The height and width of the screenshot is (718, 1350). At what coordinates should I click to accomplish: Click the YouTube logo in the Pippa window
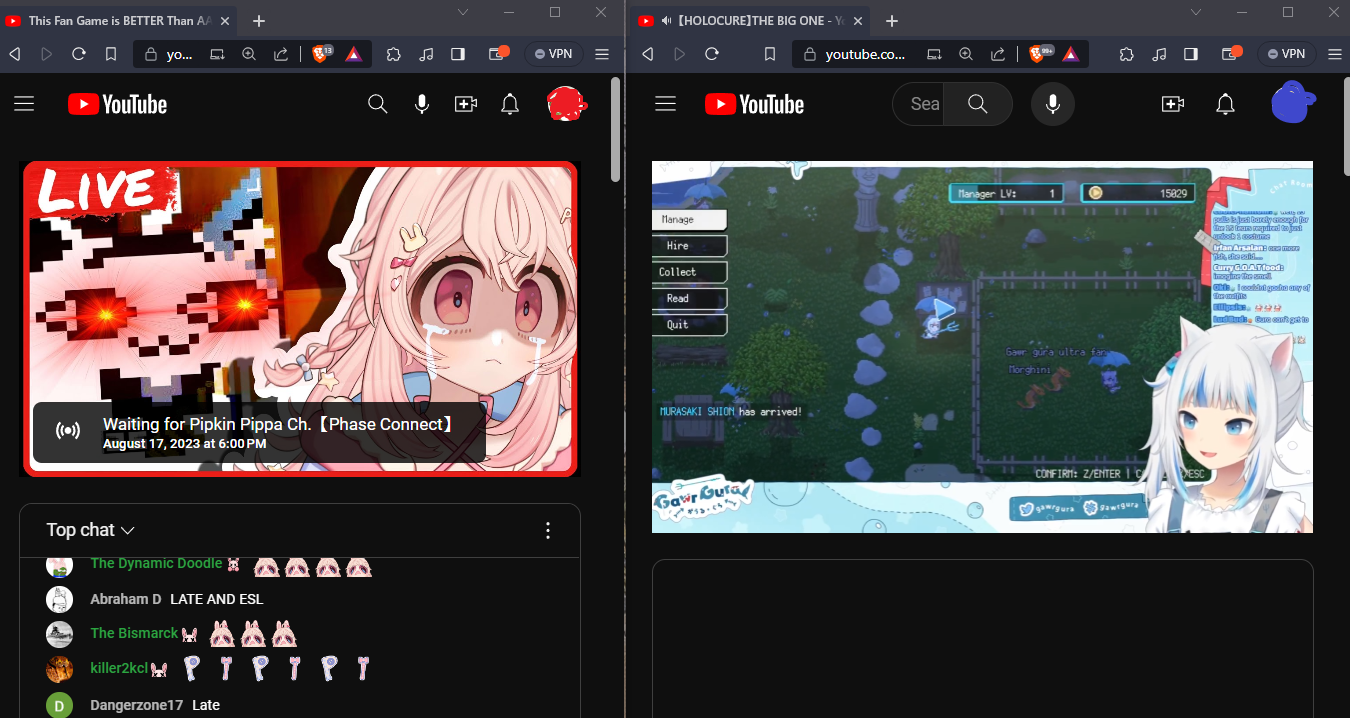pyautogui.click(x=118, y=104)
